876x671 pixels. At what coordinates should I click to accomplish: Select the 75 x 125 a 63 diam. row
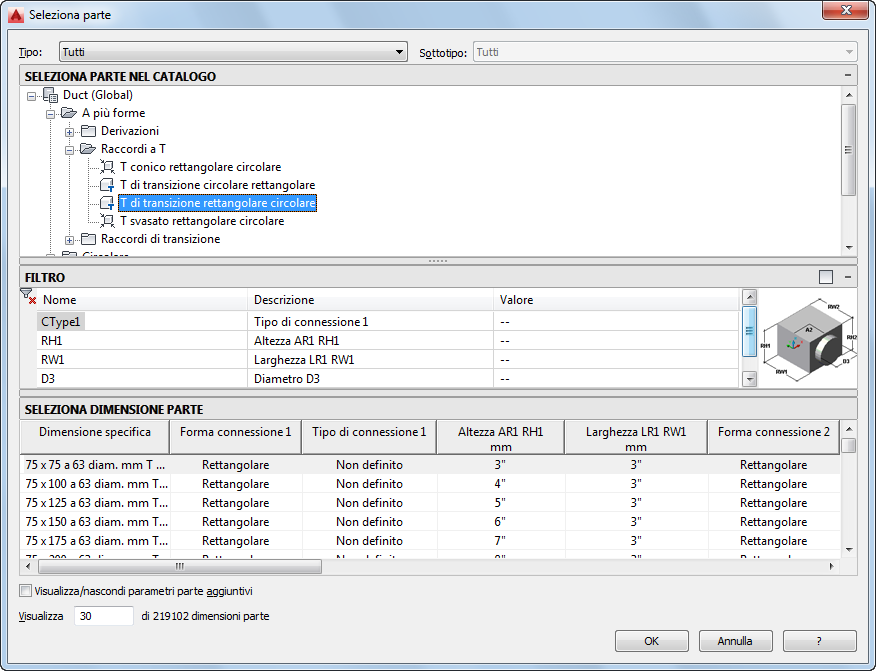point(430,503)
